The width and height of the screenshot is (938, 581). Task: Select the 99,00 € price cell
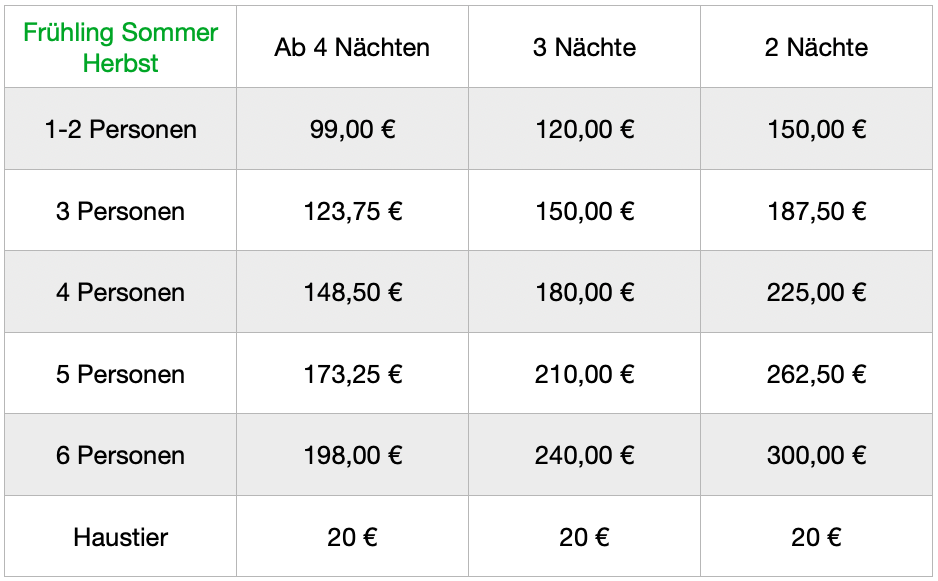pyautogui.click(x=352, y=129)
